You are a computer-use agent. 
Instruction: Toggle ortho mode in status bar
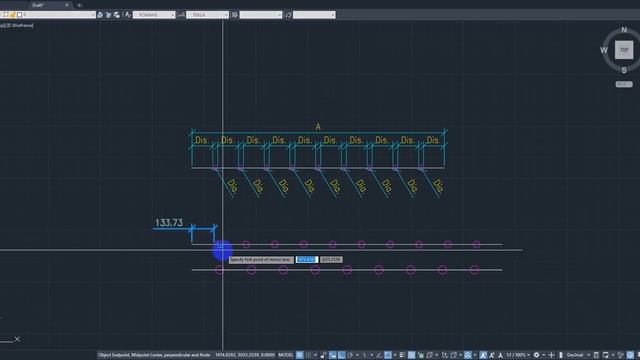click(x=341, y=355)
